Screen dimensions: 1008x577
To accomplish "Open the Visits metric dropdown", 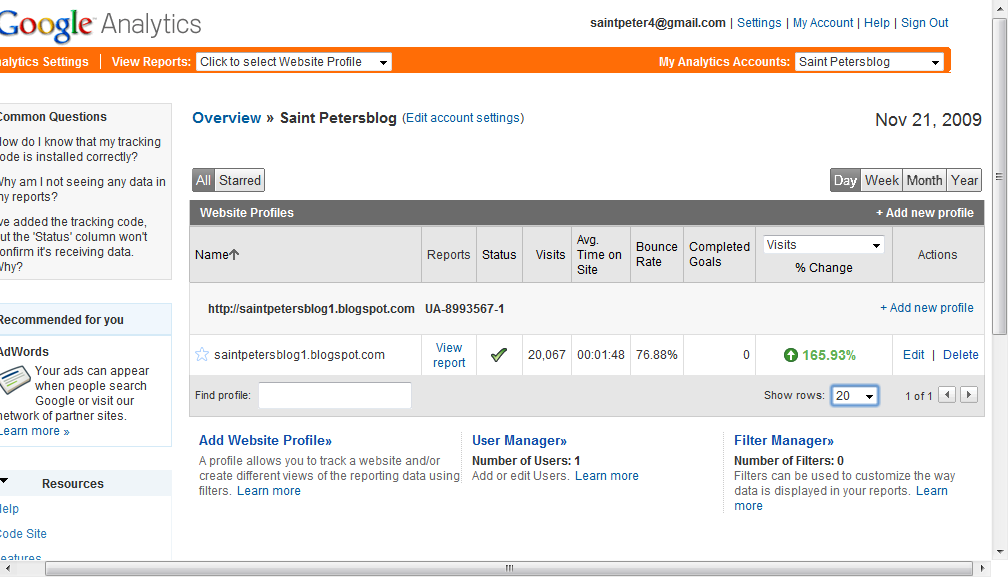I will (824, 245).
